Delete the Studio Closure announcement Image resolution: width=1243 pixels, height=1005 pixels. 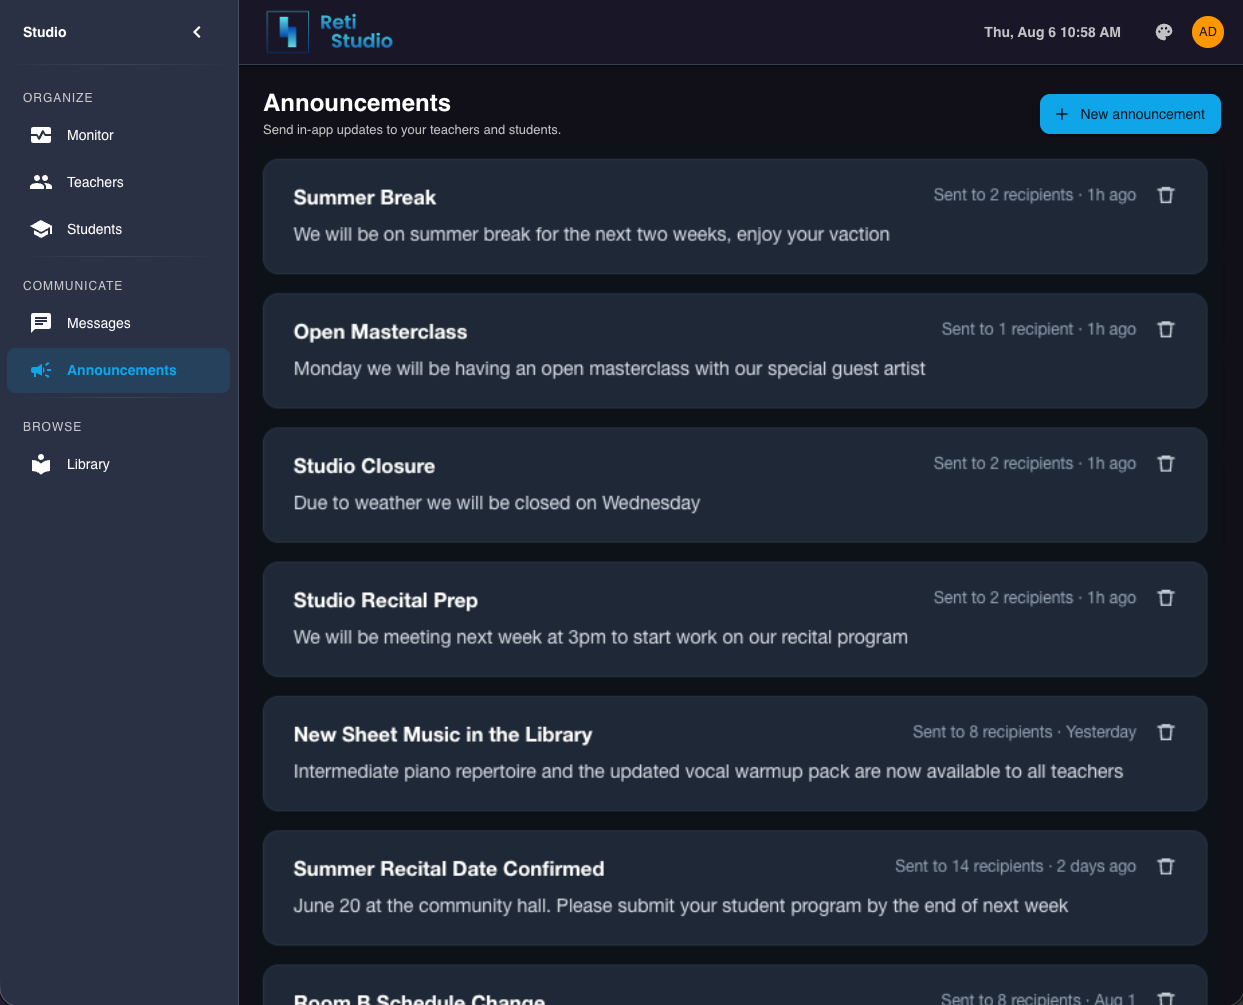[x=1166, y=463]
